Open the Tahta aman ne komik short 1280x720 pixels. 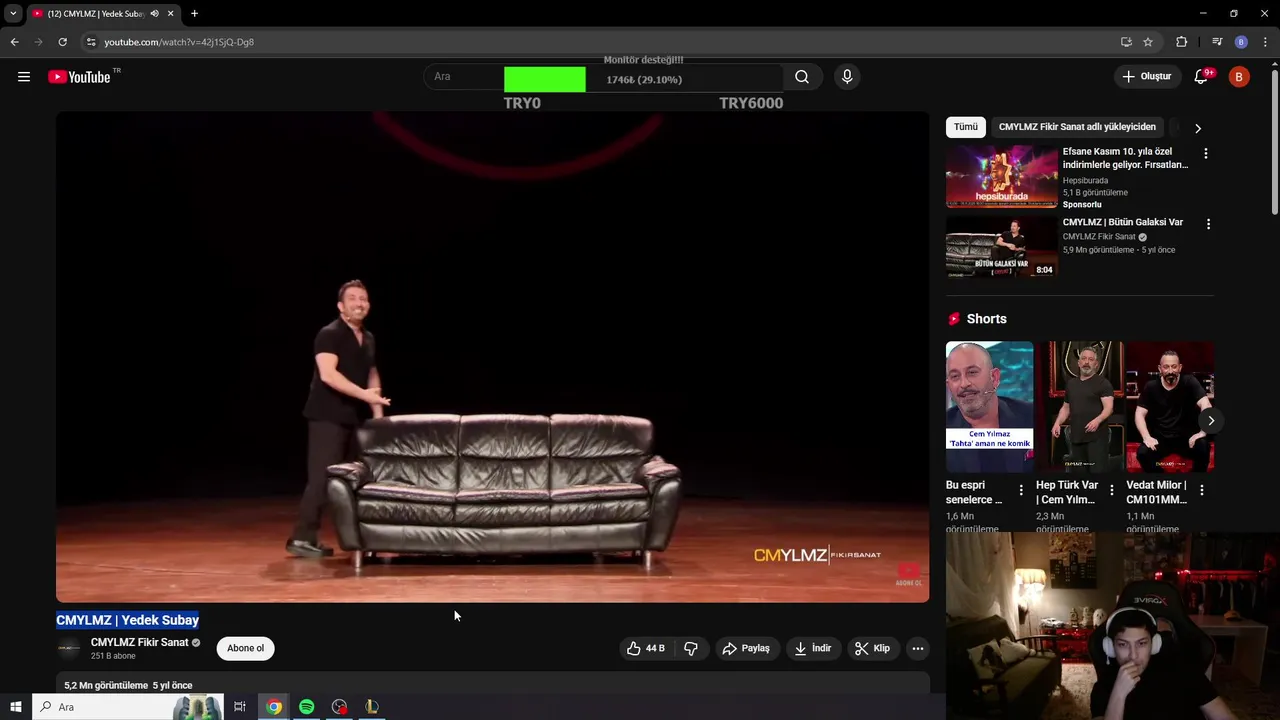point(989,406)
